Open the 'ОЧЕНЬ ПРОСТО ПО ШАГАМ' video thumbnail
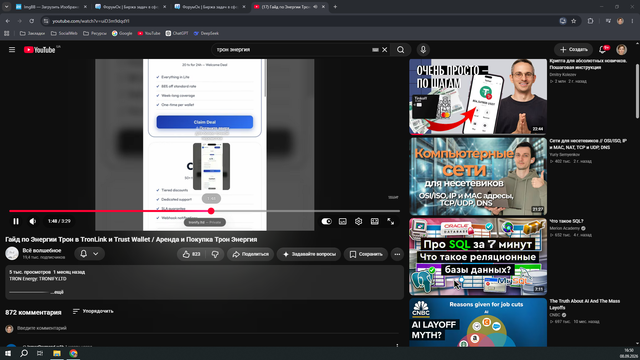The width and height of the screenshot is (640, 360). click(478, 97)
